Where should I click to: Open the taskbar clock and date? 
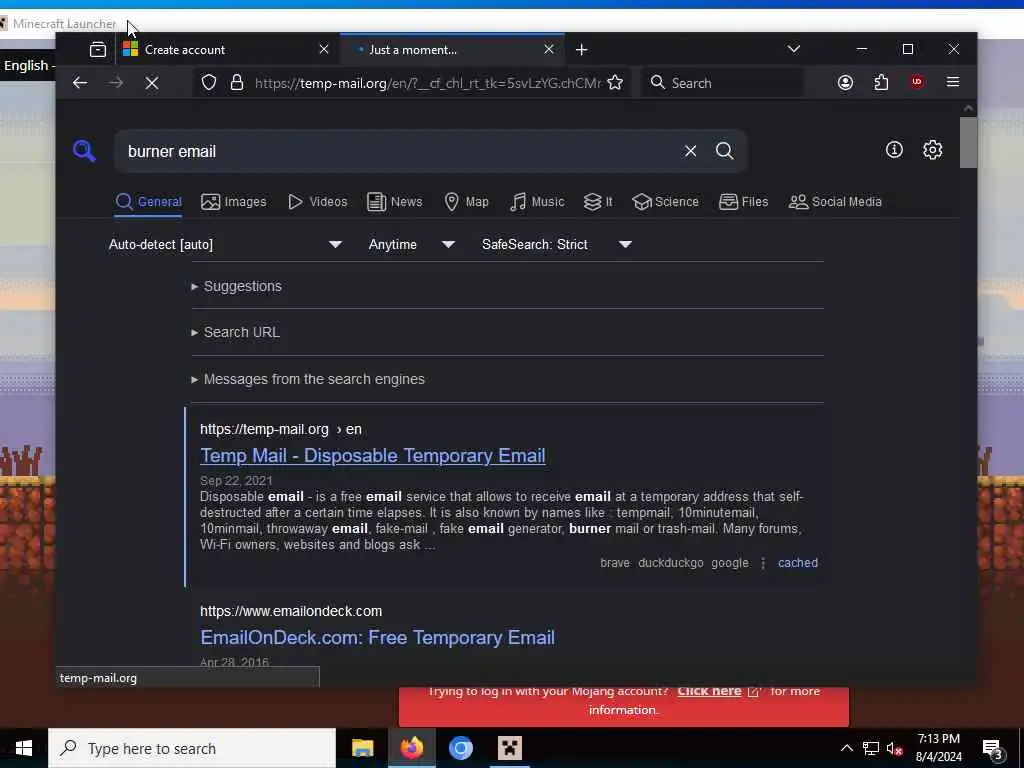(938, 748)
